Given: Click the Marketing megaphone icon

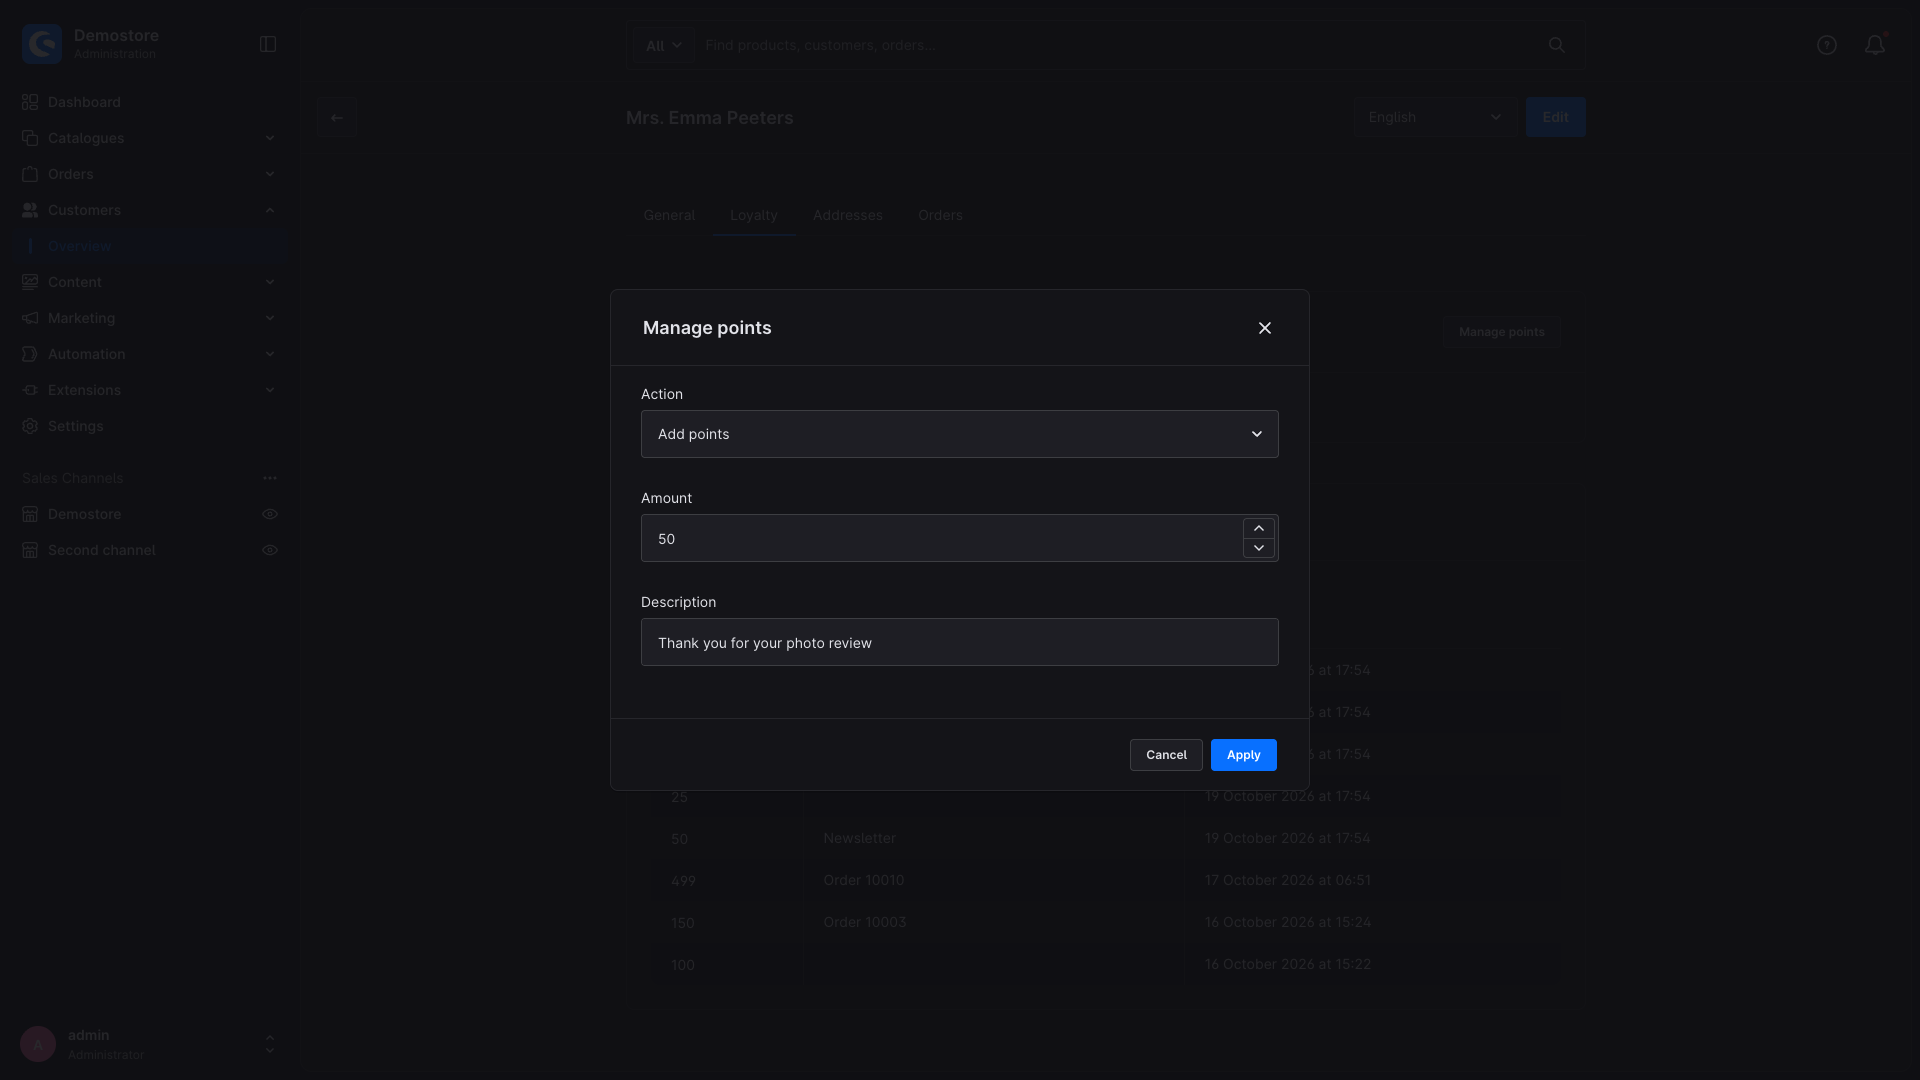Looking at the screenshot, I should coord(30,318).
